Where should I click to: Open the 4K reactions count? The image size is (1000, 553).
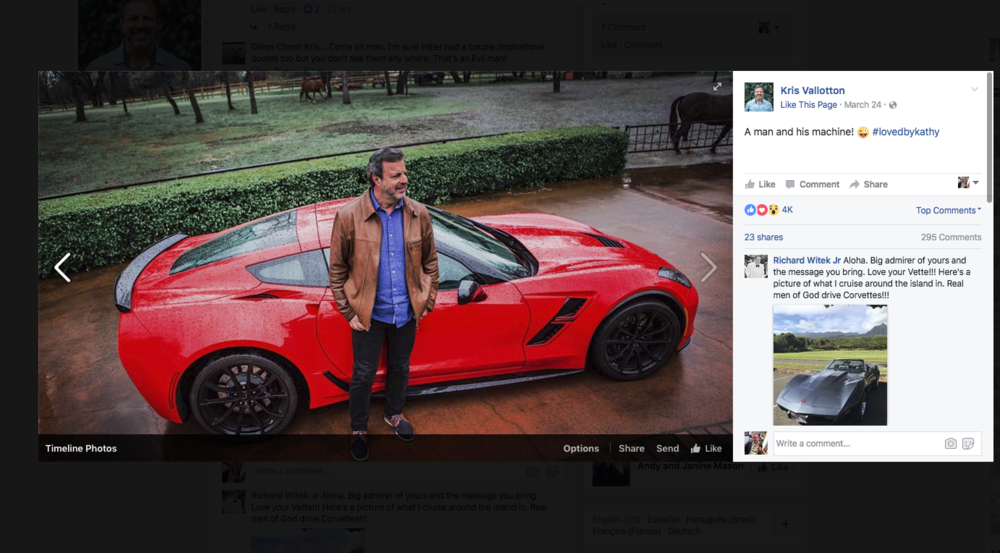[788, 210]
